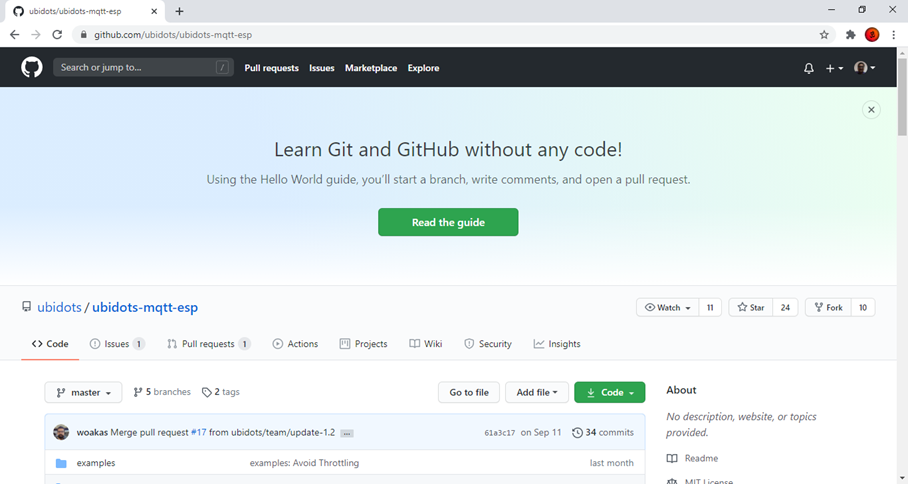908x484 pixels.
Task: Open ubidots-mqtt-esp repository link
Action: click(145, 307)
